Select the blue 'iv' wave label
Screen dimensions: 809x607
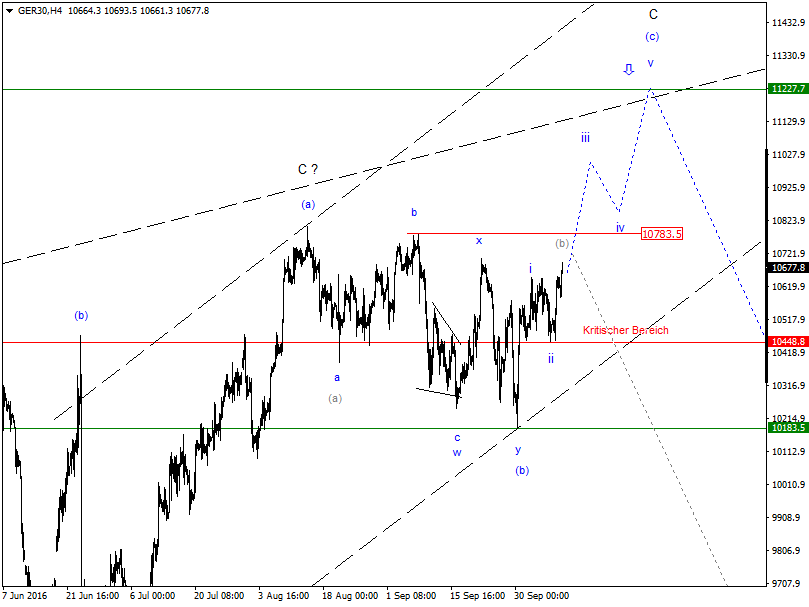pos(620,227)
